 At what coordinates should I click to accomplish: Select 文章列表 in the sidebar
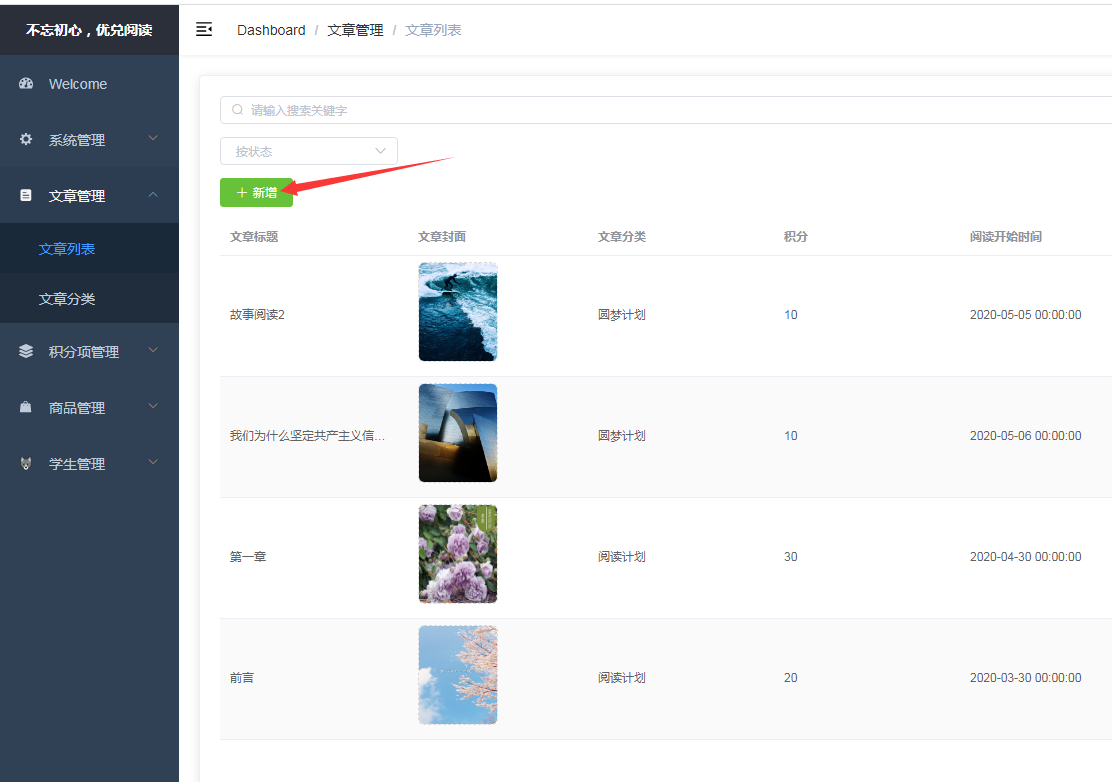(89, 249)
